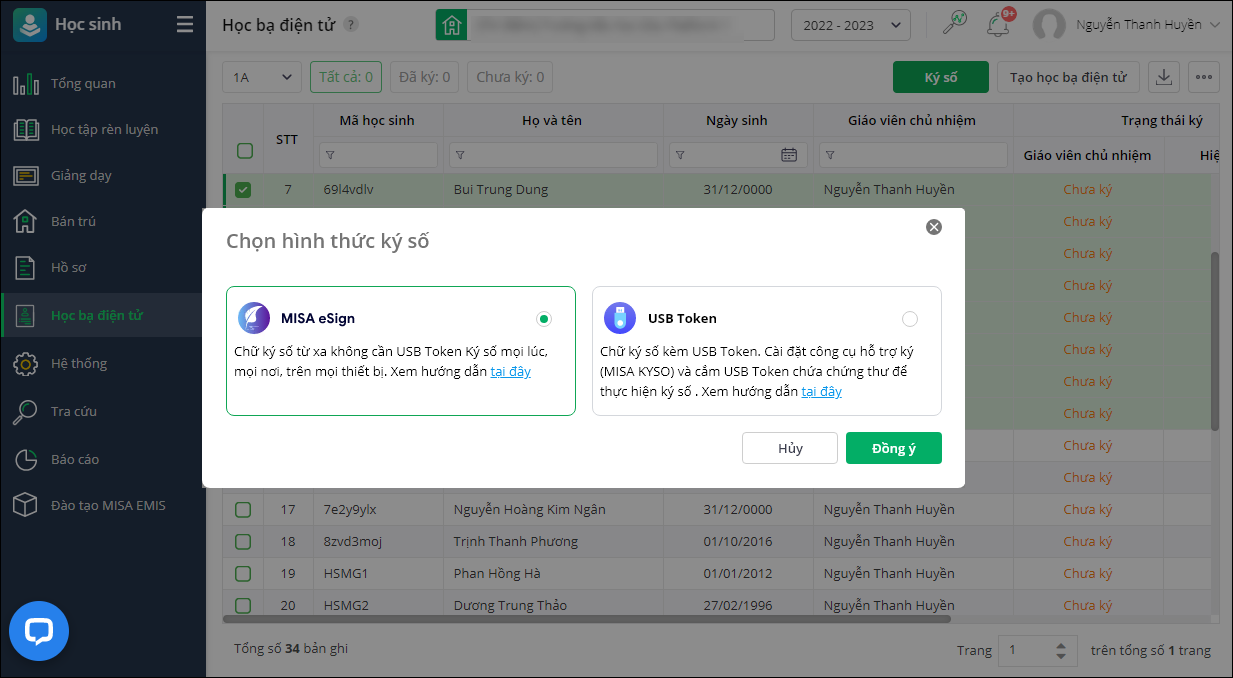This screenshot has height=678, width=1233.
Task: Open the 1A class dropdown
Action: coord(262,77)
